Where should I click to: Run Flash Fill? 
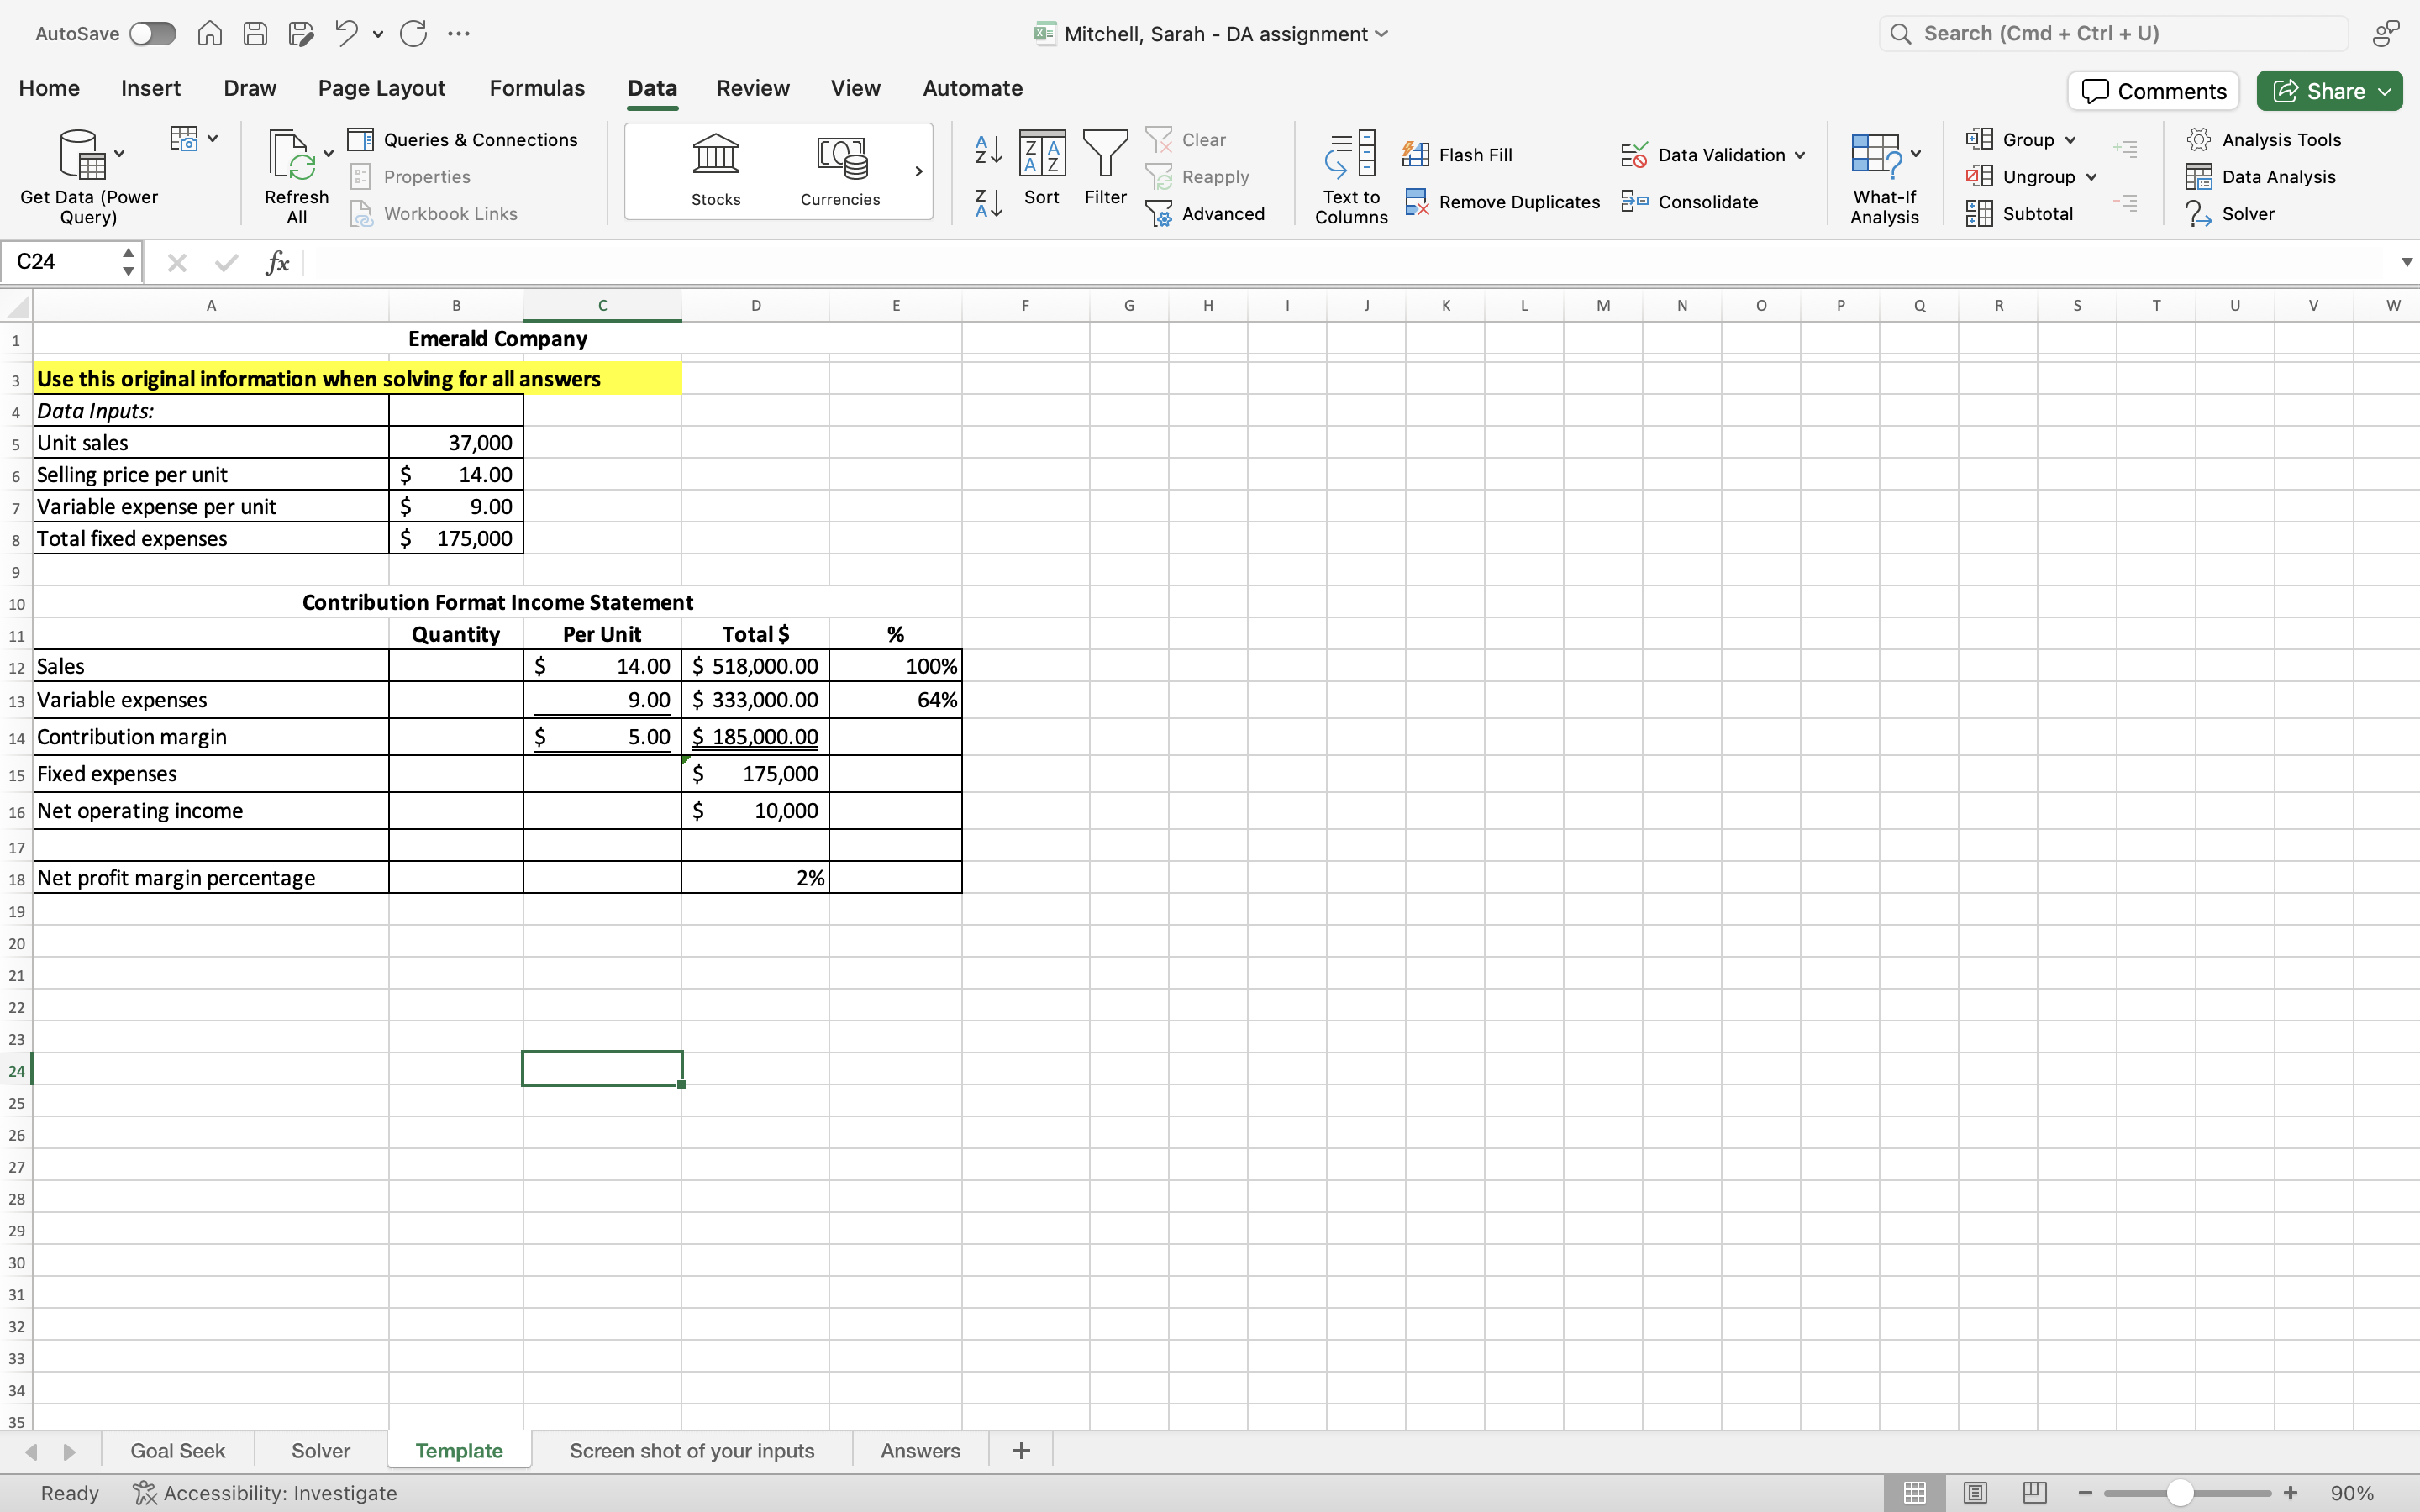[x=1459, y=154]
